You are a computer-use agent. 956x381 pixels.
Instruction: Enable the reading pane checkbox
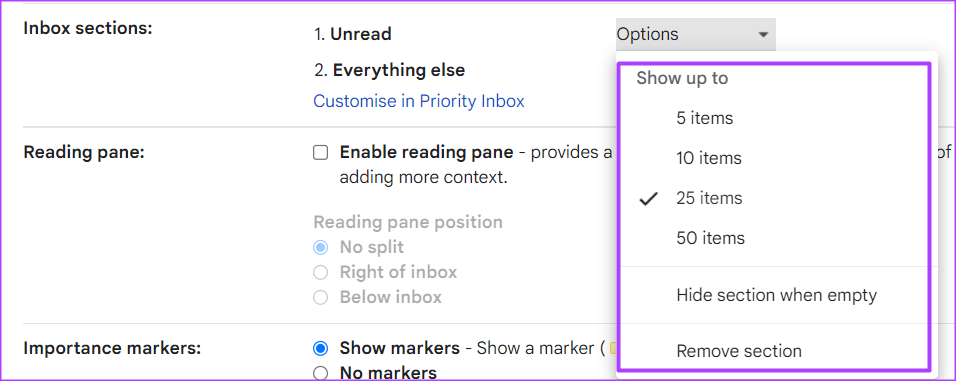pyautogui.click(x=320, y=152)
